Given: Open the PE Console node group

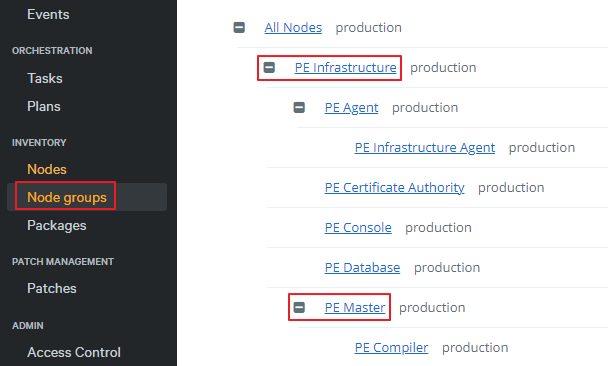Looking at the screenshot, I should point(358,228).
